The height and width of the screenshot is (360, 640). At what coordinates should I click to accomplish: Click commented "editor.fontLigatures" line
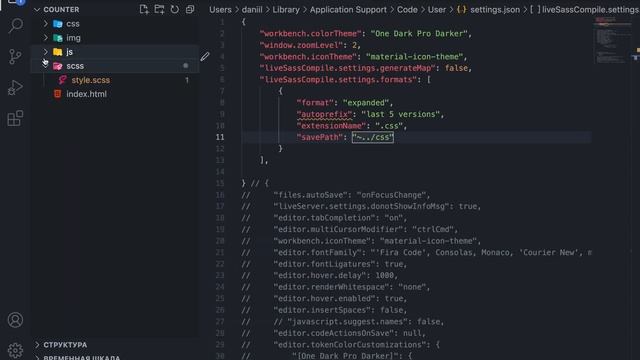pos(324,264)
